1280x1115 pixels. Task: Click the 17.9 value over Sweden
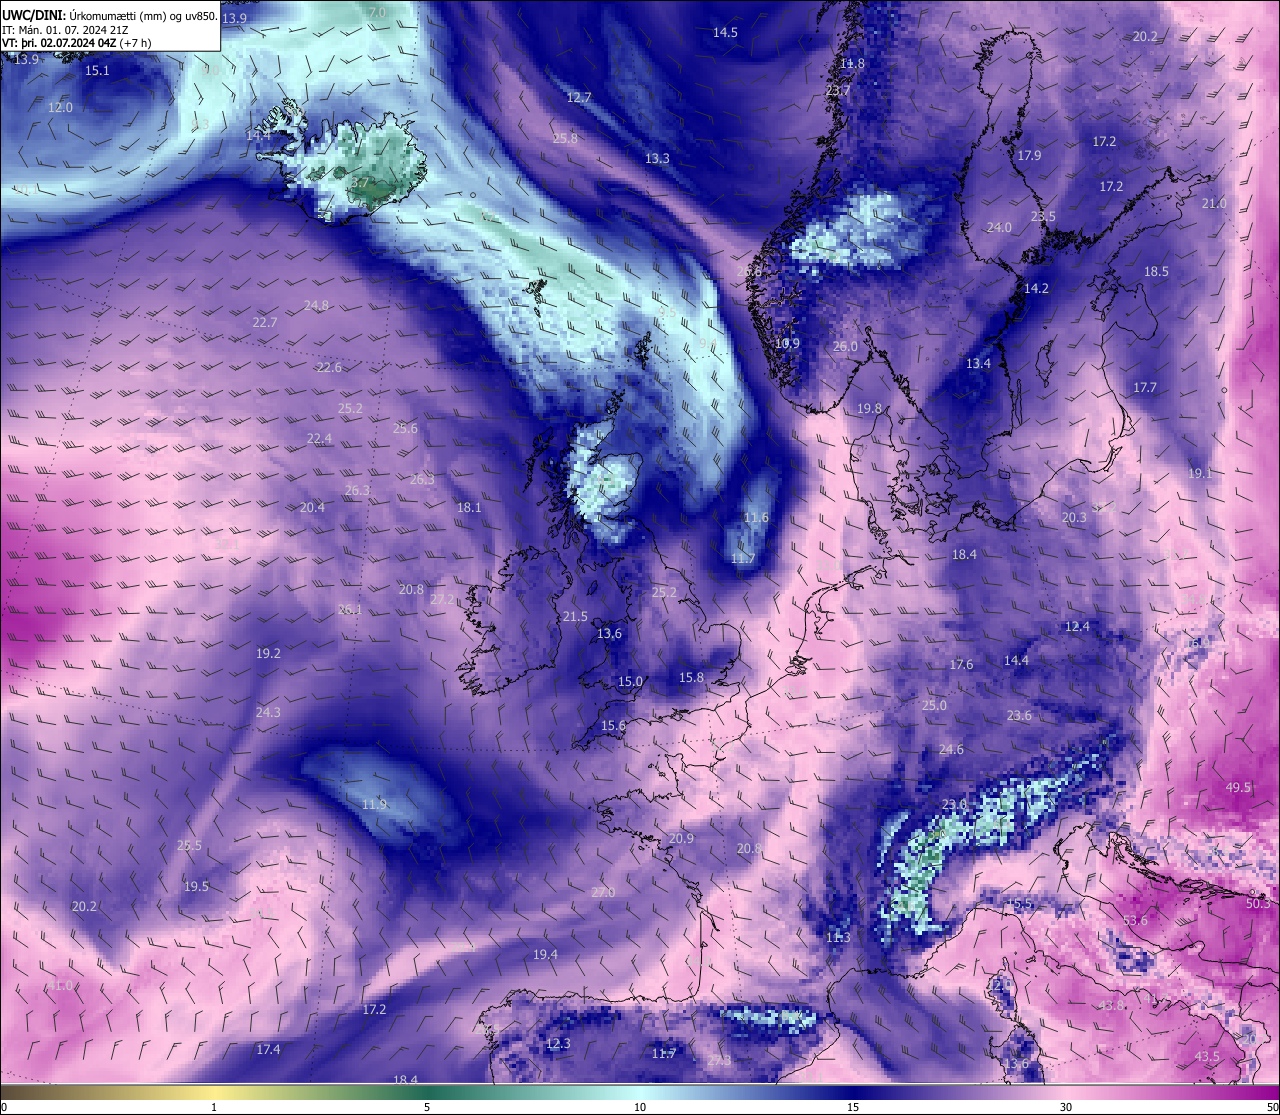click(x=1029, y=155)
